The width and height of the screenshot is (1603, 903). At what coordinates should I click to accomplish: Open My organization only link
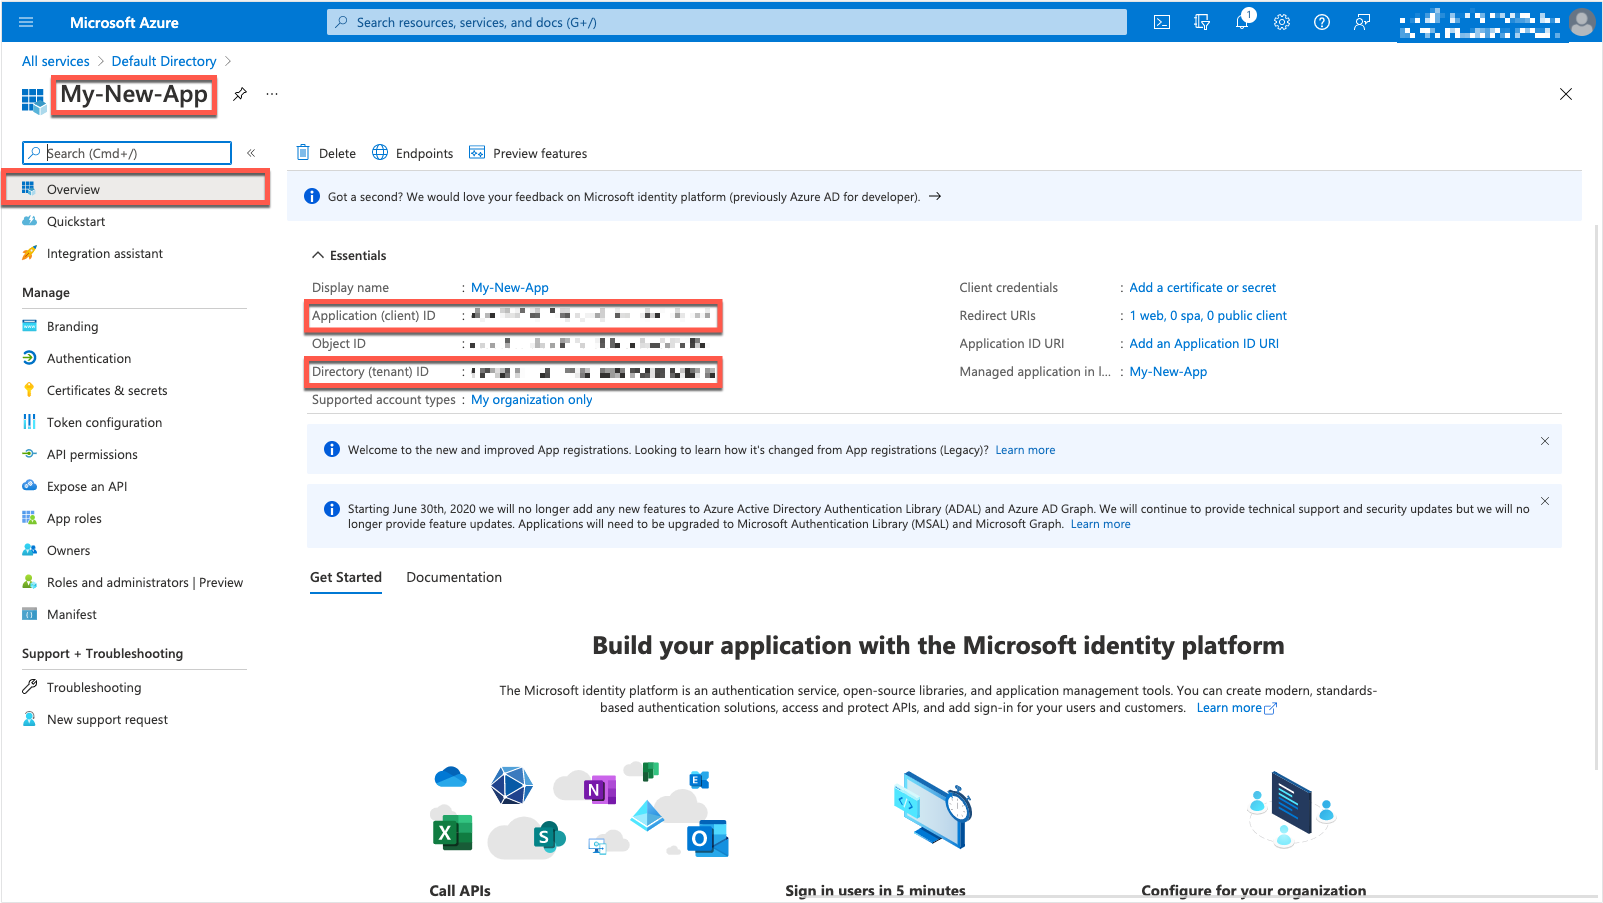pyautogui.click(x=532, y=399)
